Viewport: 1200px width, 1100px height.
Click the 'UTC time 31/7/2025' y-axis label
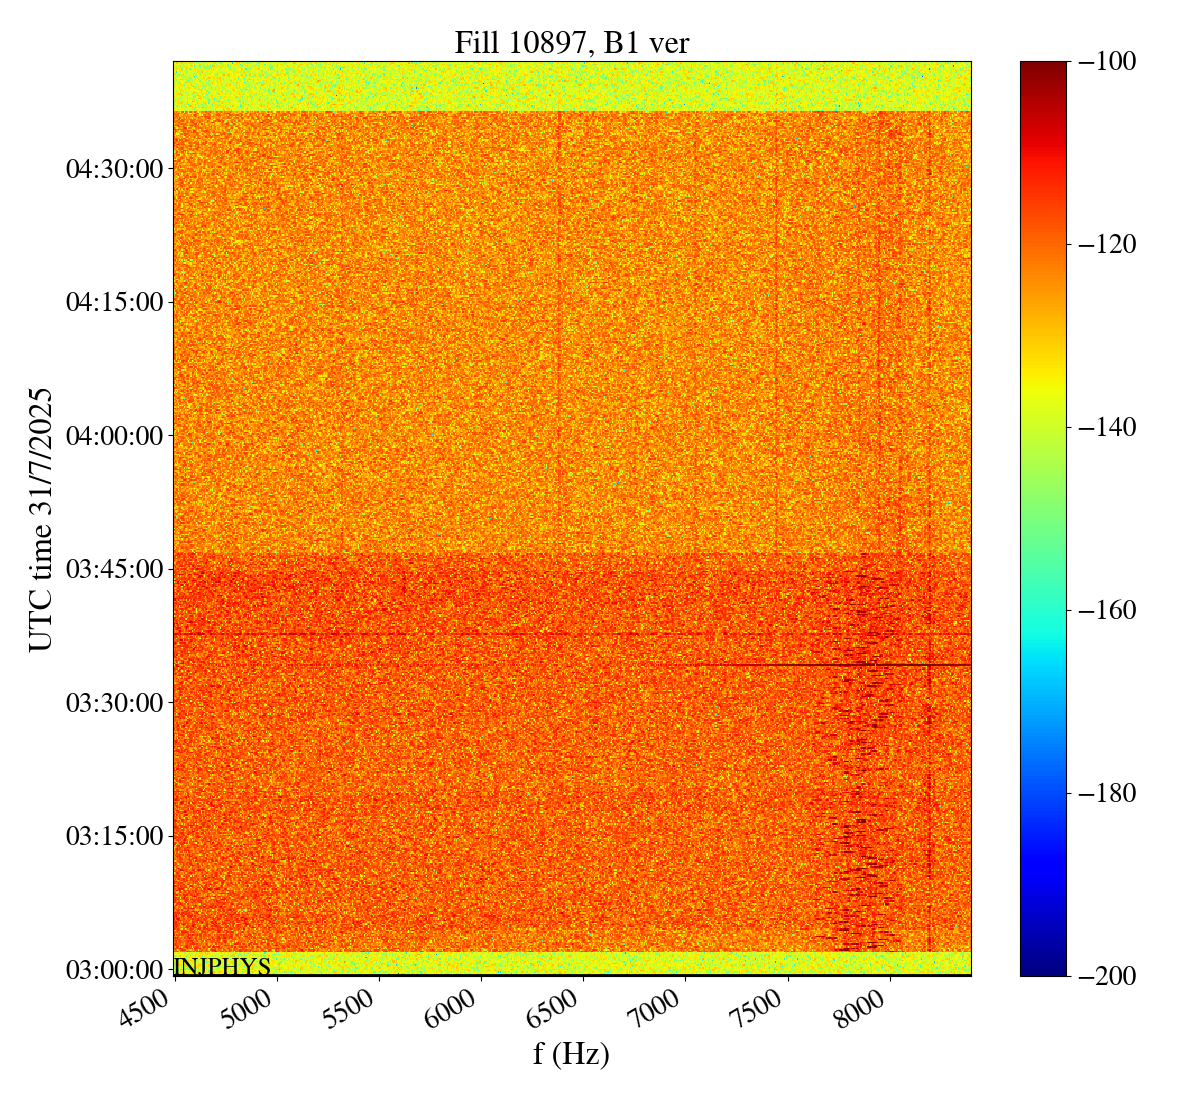coord(41,519)
